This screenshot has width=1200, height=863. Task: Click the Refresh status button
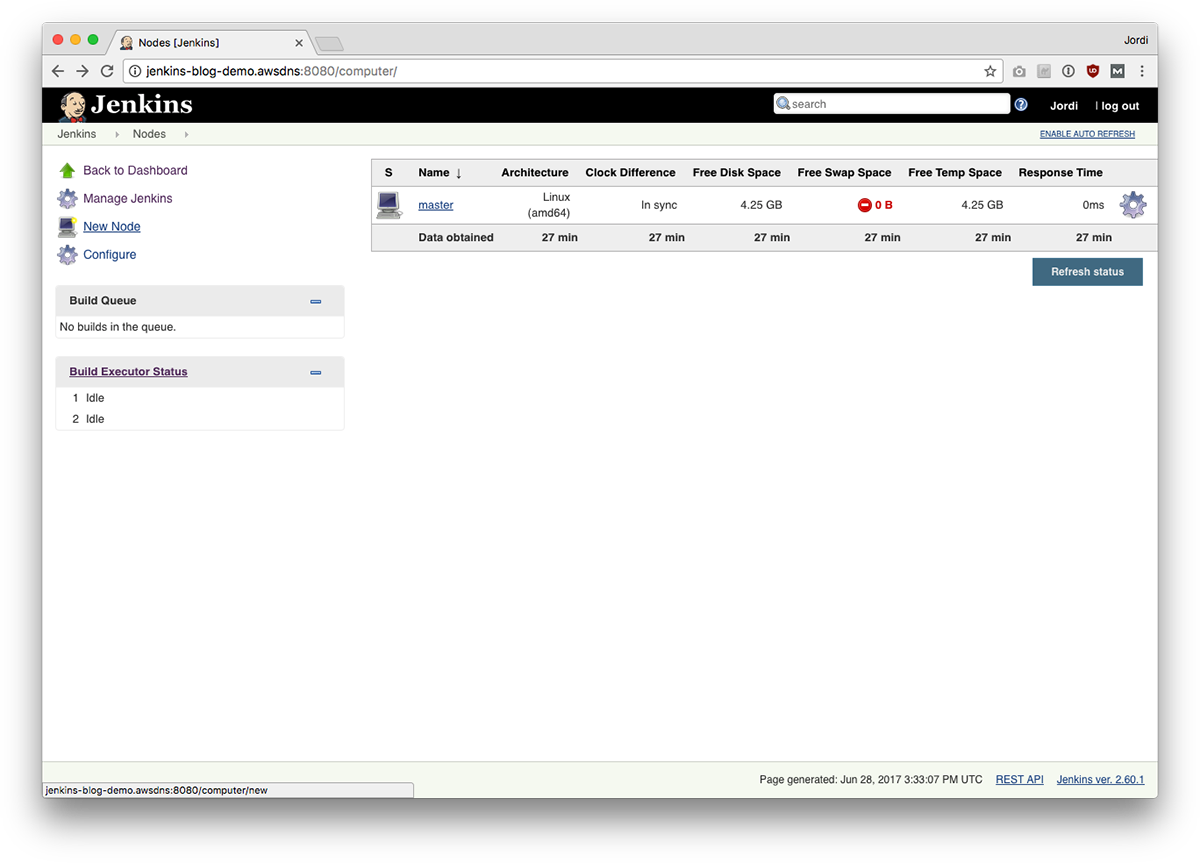1087,272
